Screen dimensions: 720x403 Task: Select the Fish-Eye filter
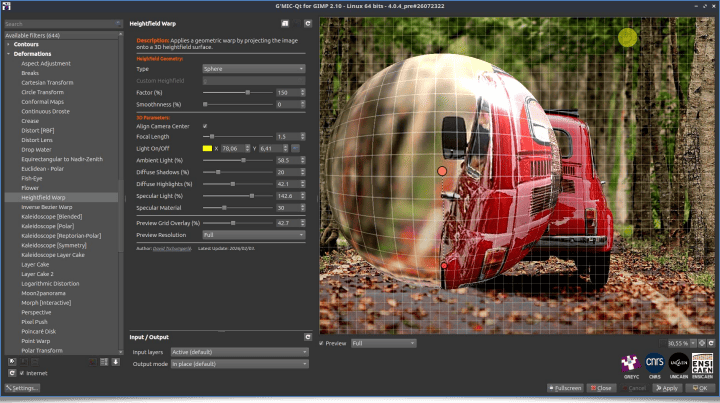pos(32,179)
